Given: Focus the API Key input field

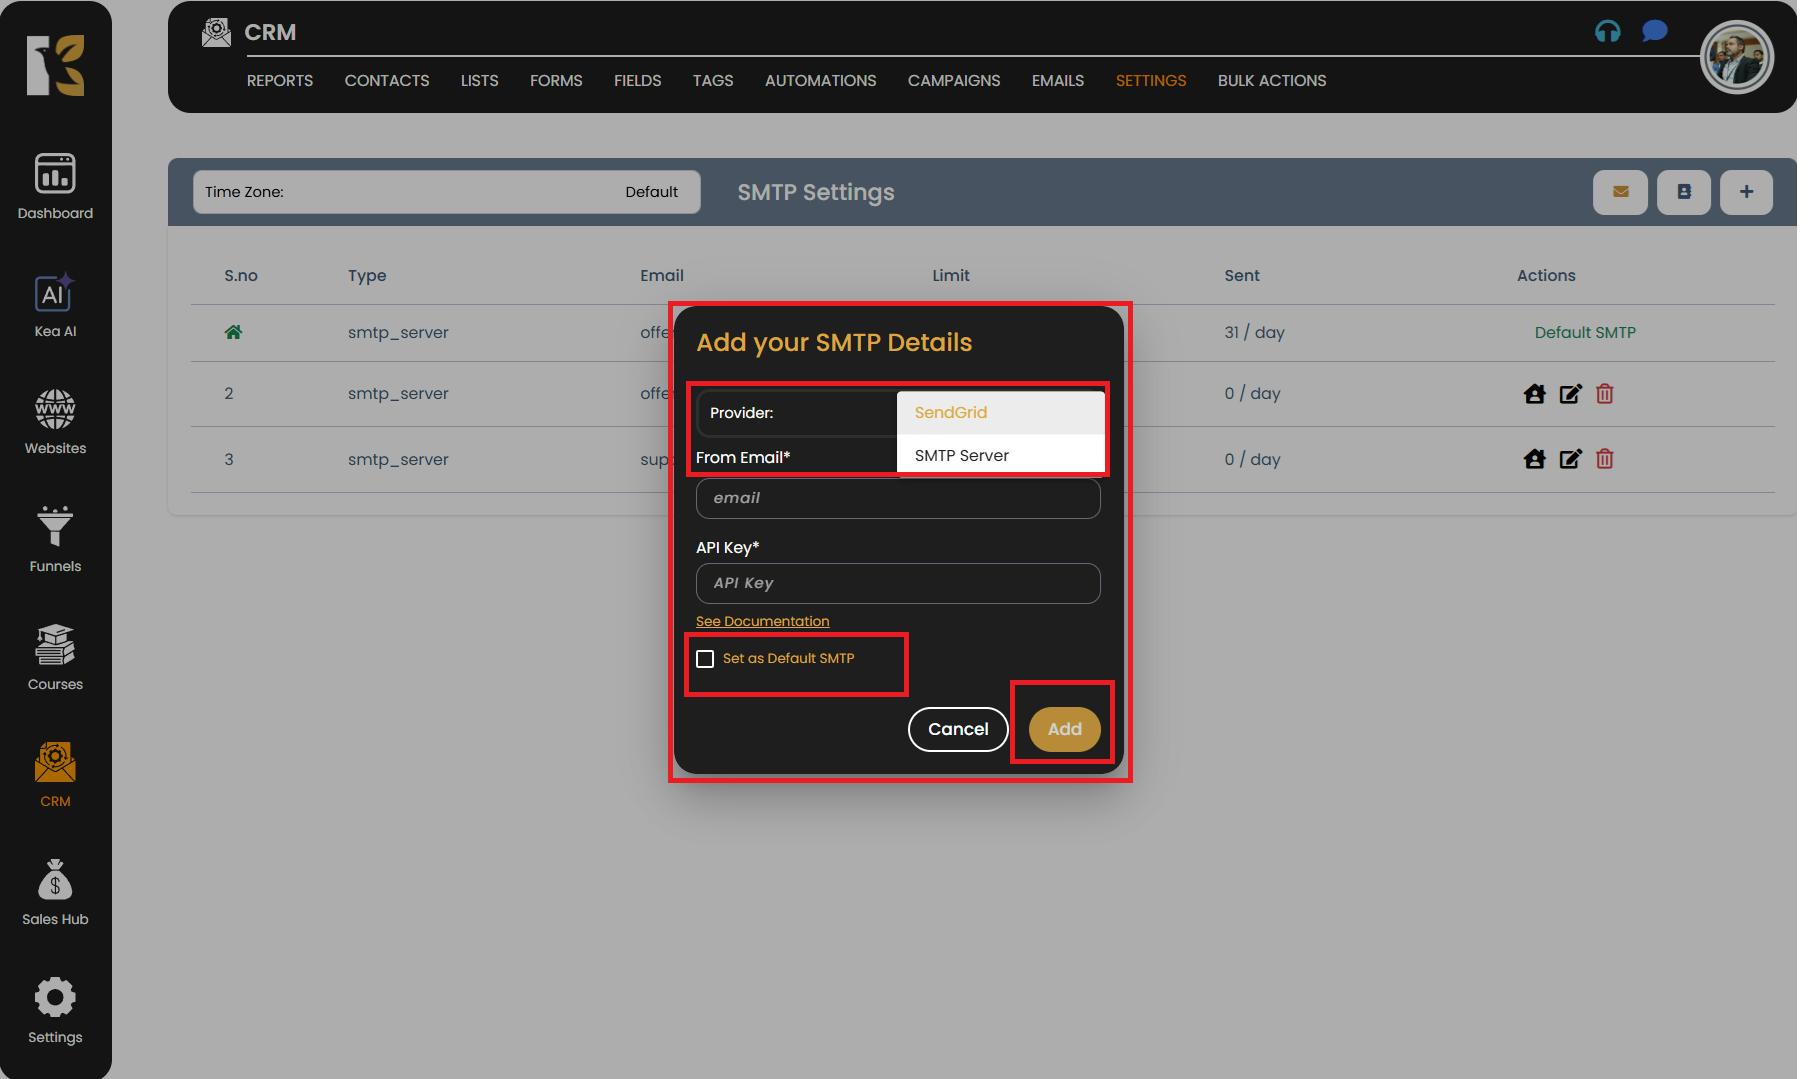Looking at the screenshot, I should pyautogui.click(x=897, y=583).
